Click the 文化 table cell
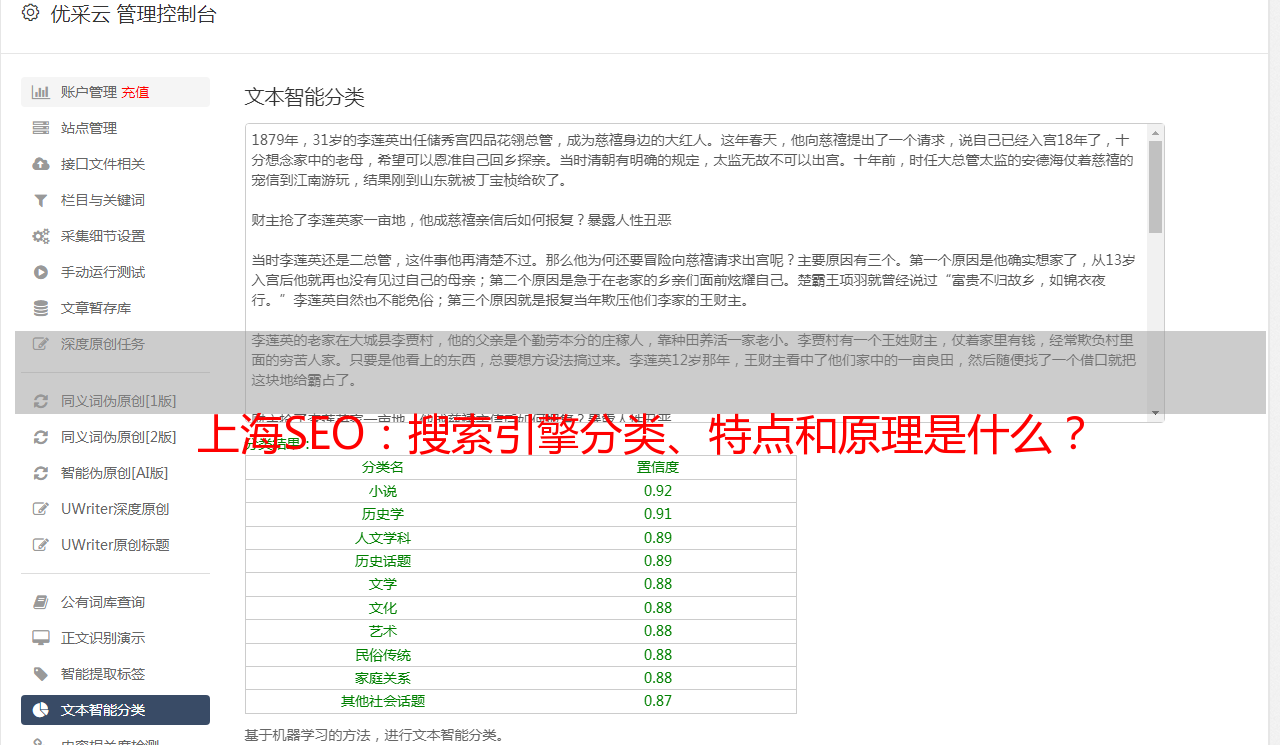Image resolution: width=1280 pixels, height=745 pixels. (x=383, y=608)
